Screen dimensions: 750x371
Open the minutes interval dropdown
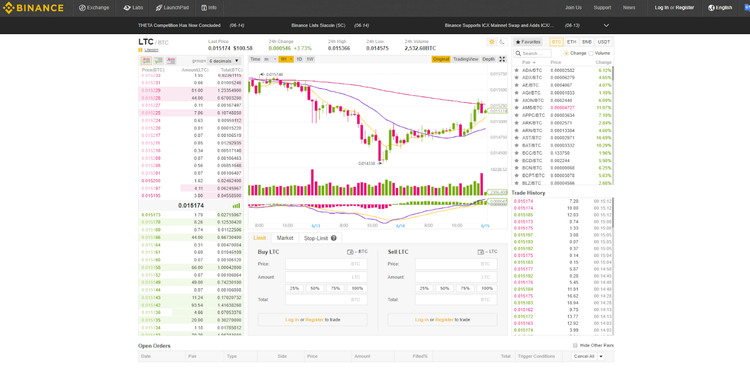270,59
